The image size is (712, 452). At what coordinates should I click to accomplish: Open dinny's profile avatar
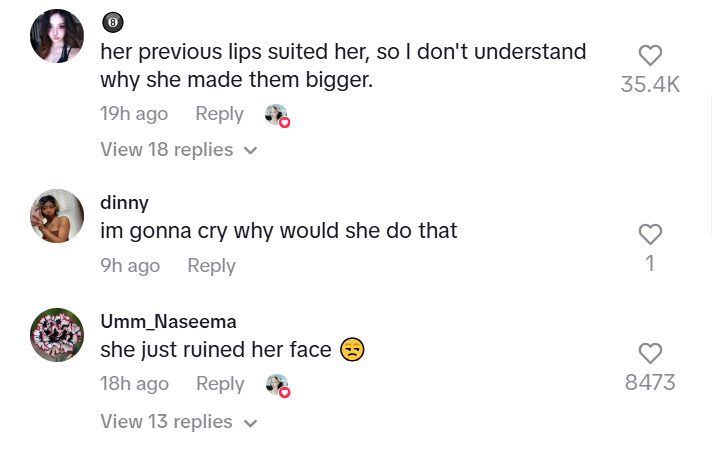(57, 216)
